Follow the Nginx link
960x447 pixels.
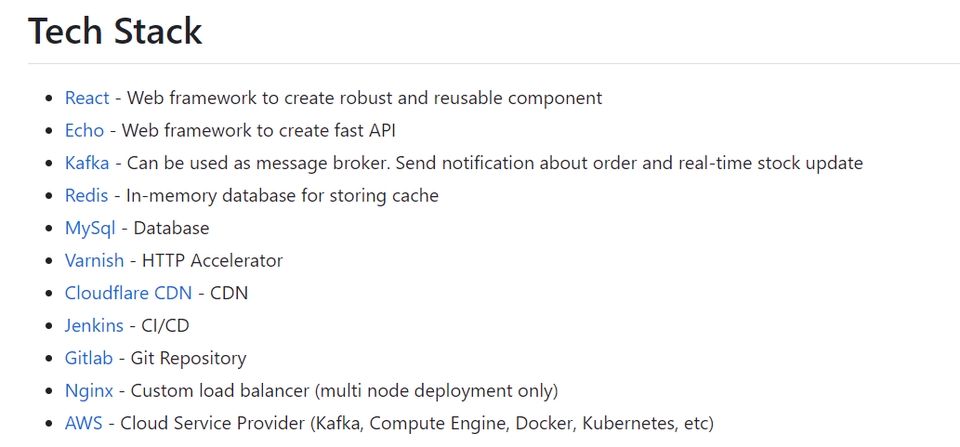pos(89,390)
